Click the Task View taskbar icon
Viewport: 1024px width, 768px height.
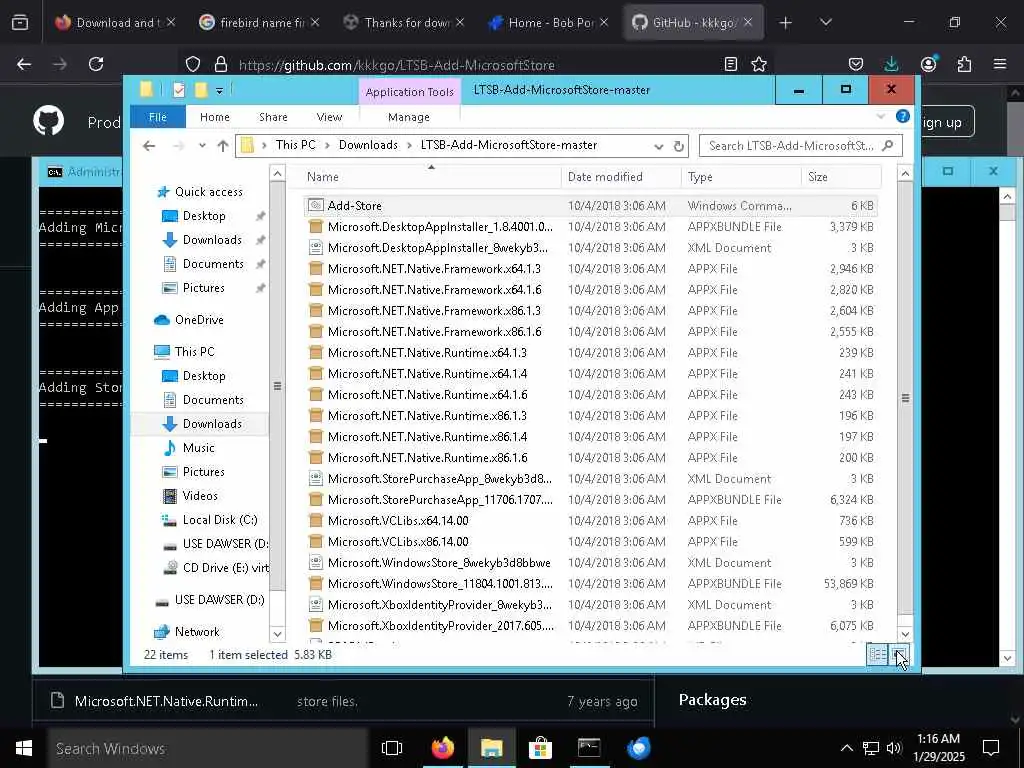[392, 748]
